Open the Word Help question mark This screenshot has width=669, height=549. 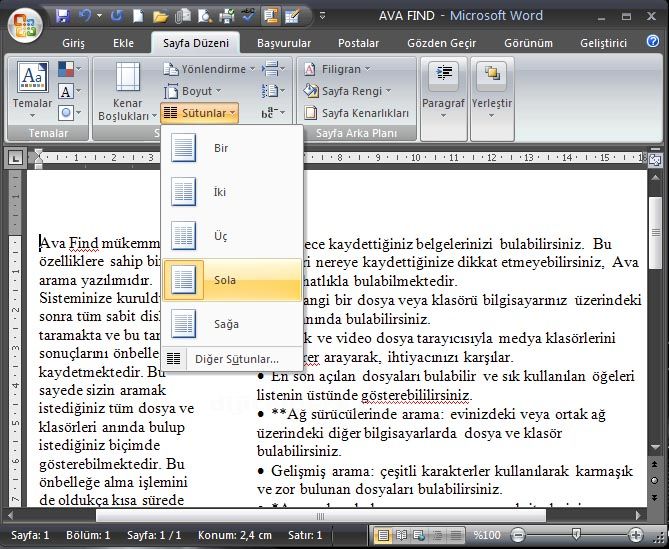click(x=653, y=41)
